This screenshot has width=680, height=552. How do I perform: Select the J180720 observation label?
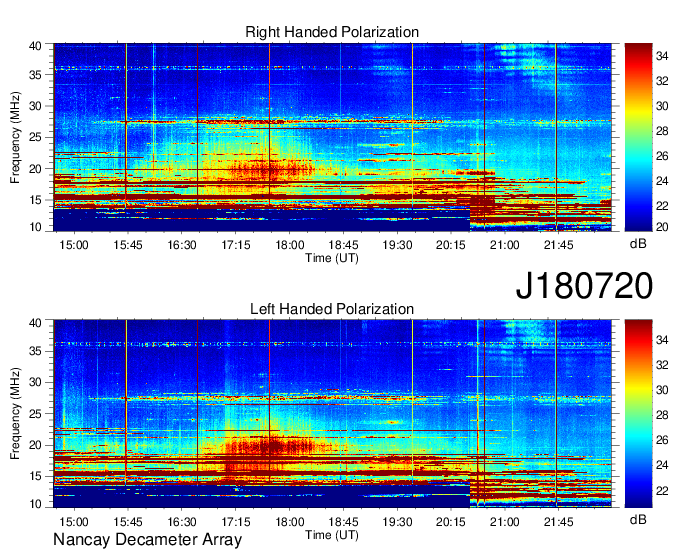(584, 286)
